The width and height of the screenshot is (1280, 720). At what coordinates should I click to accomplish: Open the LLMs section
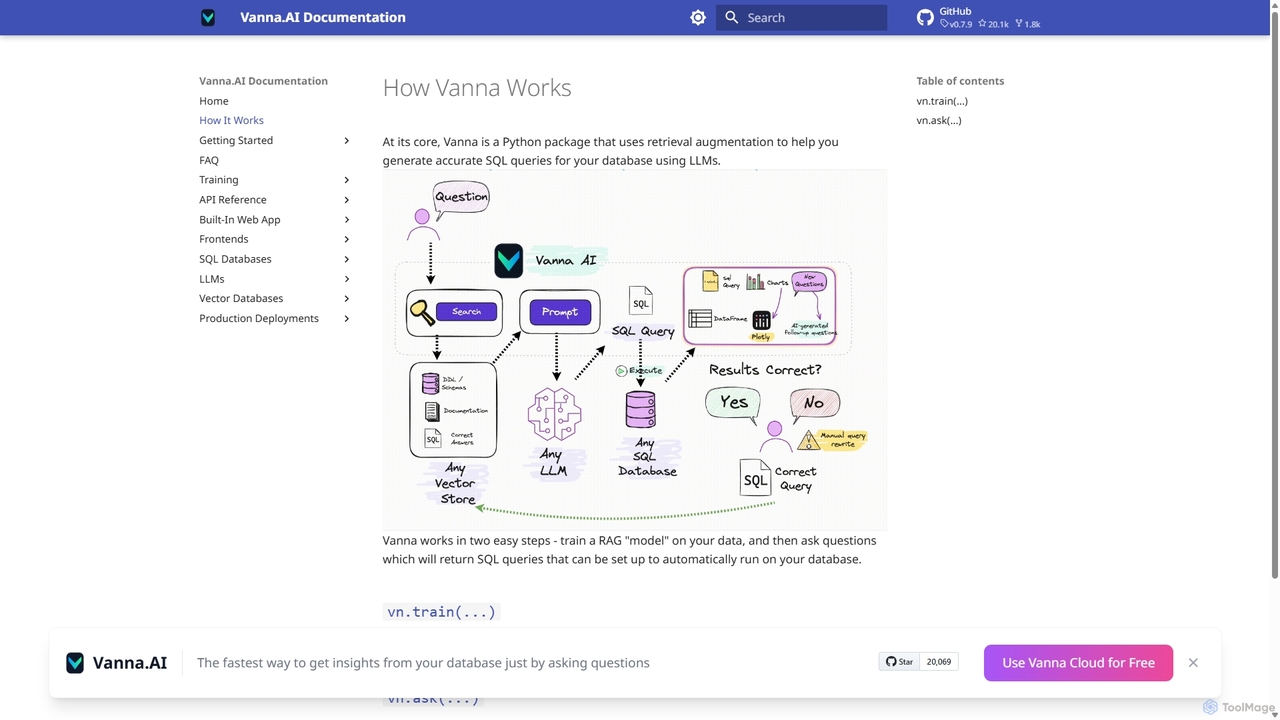(x=212, y=279)
